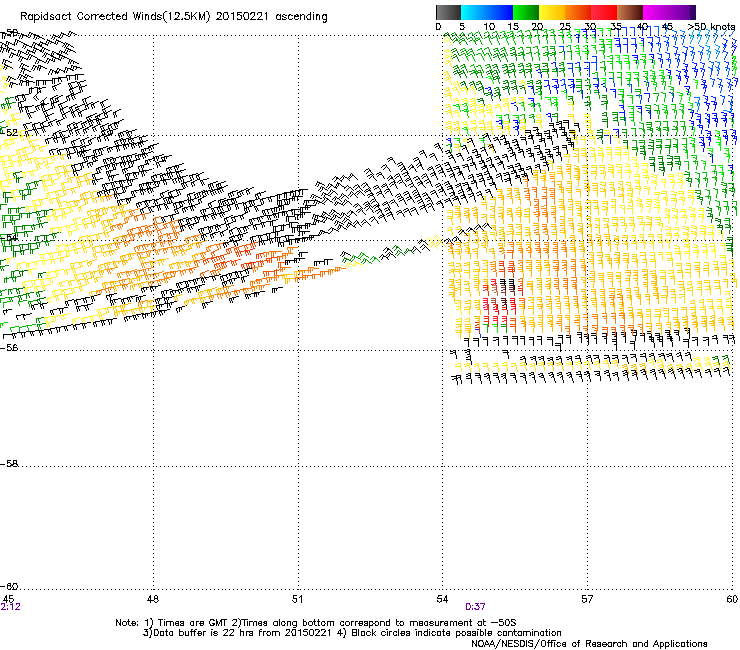Image resolution: width=740 pixels, height=650 pixels.
Task: Click the '5' label on legend scale
Action: tap(462, 27)
